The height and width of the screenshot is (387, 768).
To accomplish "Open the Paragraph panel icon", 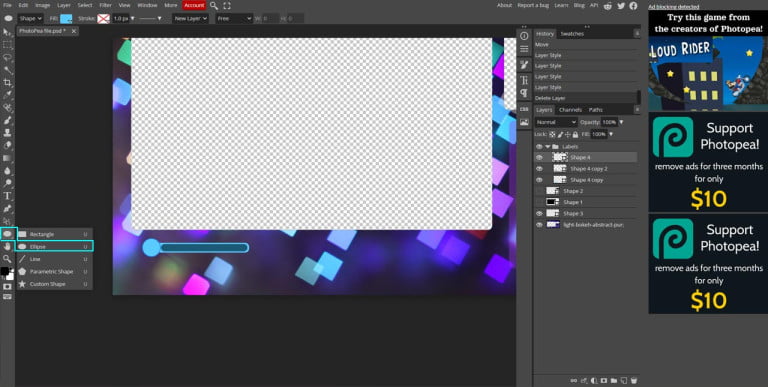I will 524,93.
